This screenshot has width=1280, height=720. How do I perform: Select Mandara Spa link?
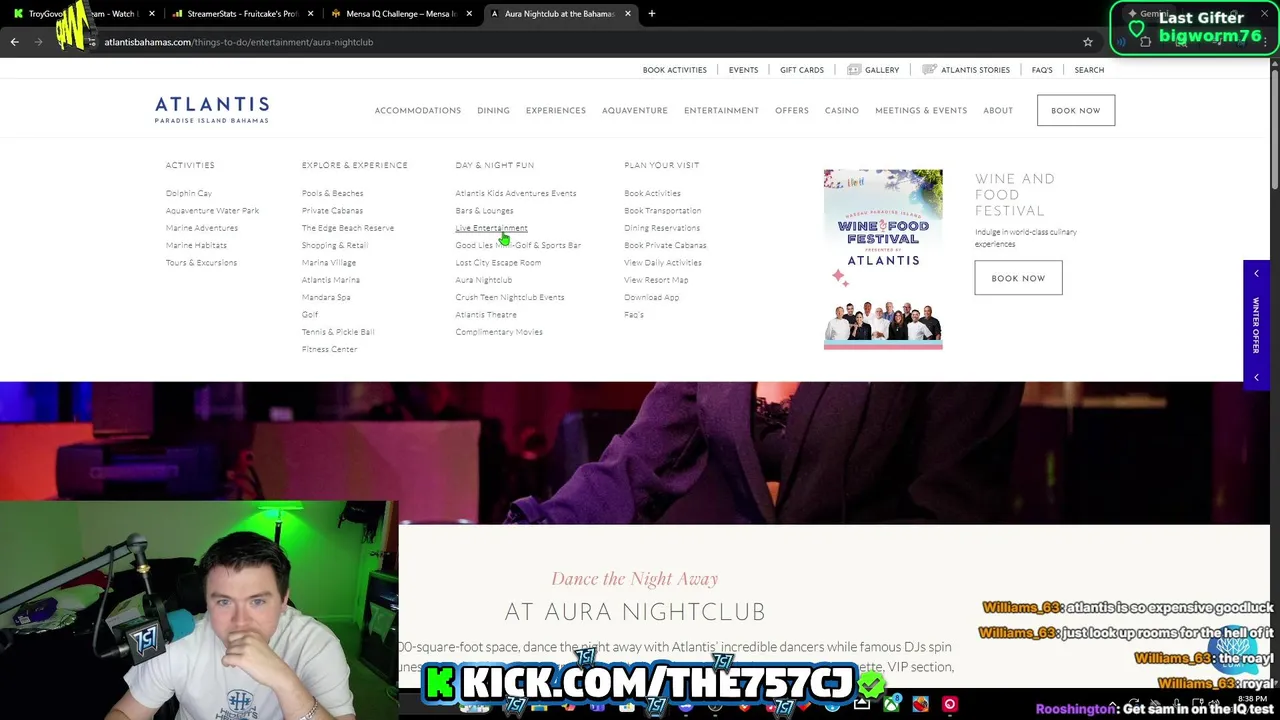326,297
